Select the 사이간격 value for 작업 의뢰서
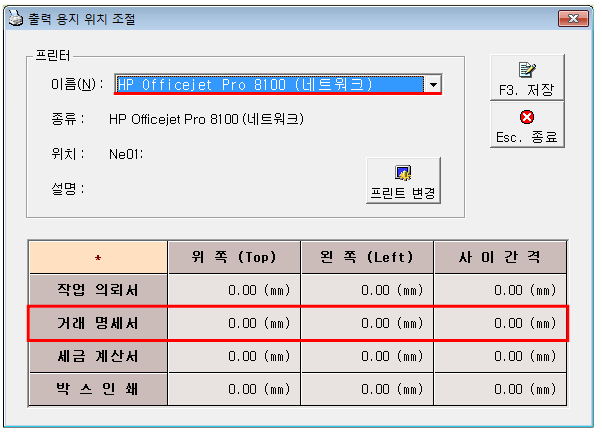 click(x=500, y=290)
